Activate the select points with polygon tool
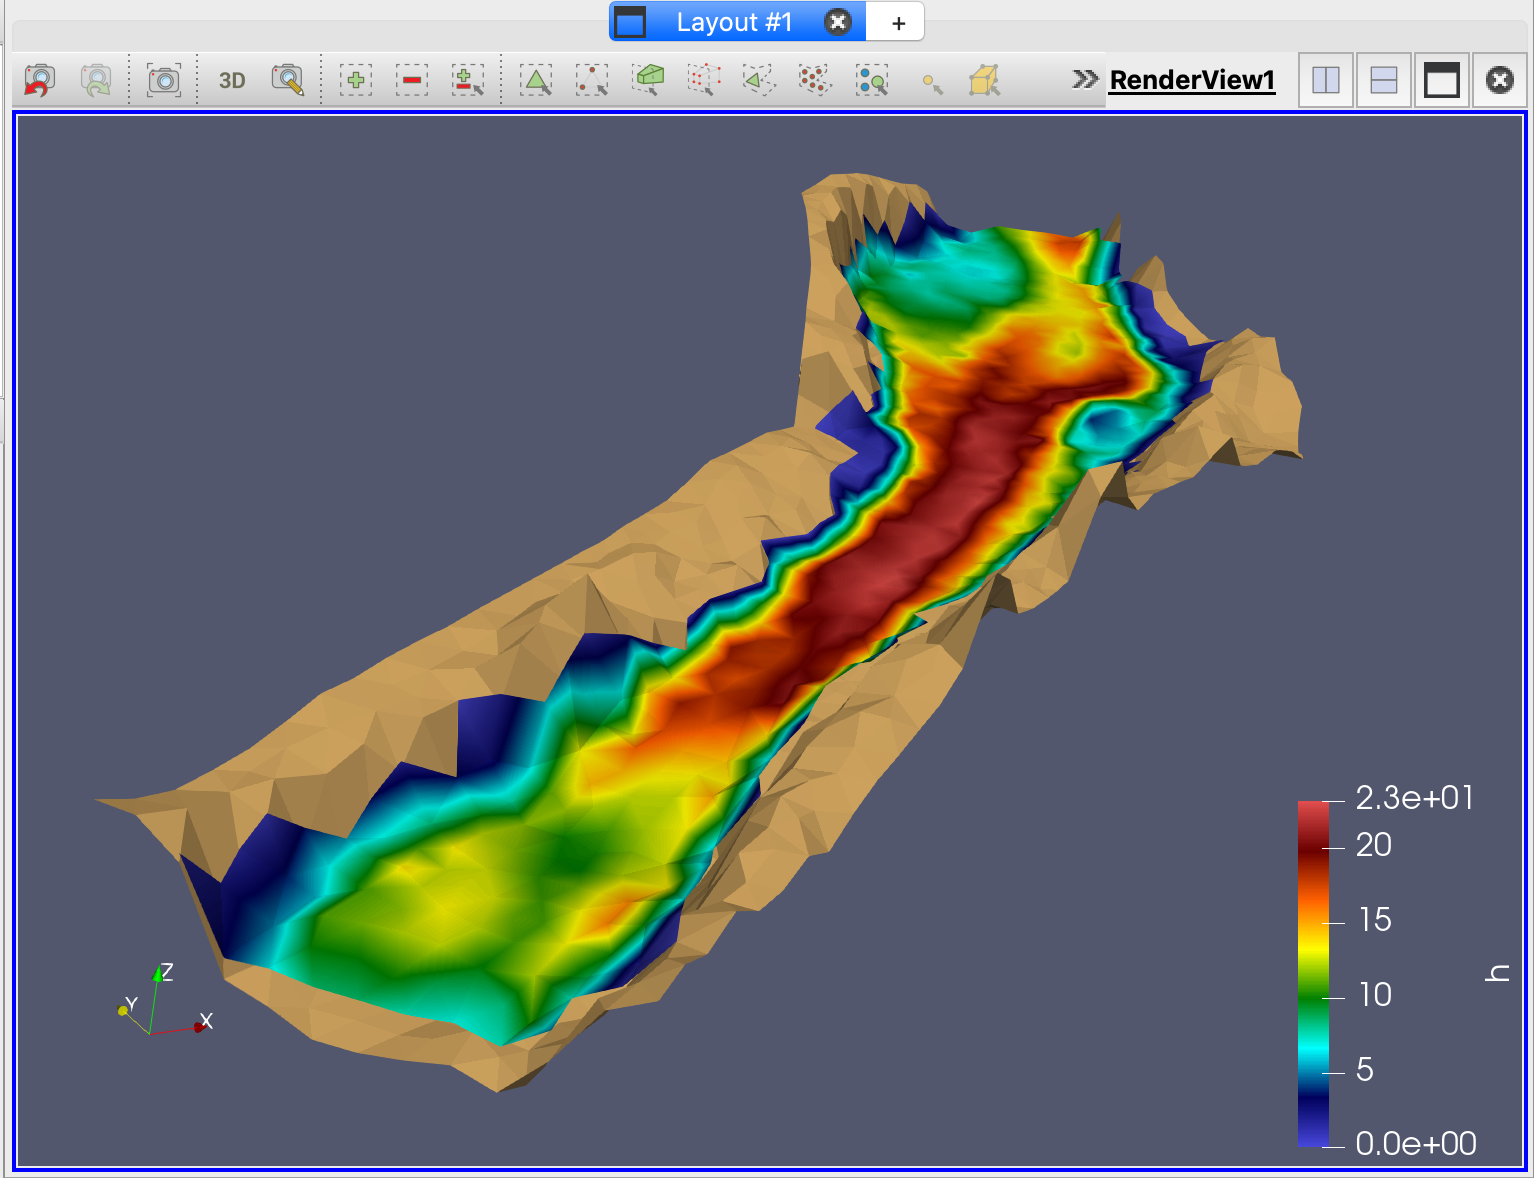The image size is (1534, 1178). [x=815, y=80]
